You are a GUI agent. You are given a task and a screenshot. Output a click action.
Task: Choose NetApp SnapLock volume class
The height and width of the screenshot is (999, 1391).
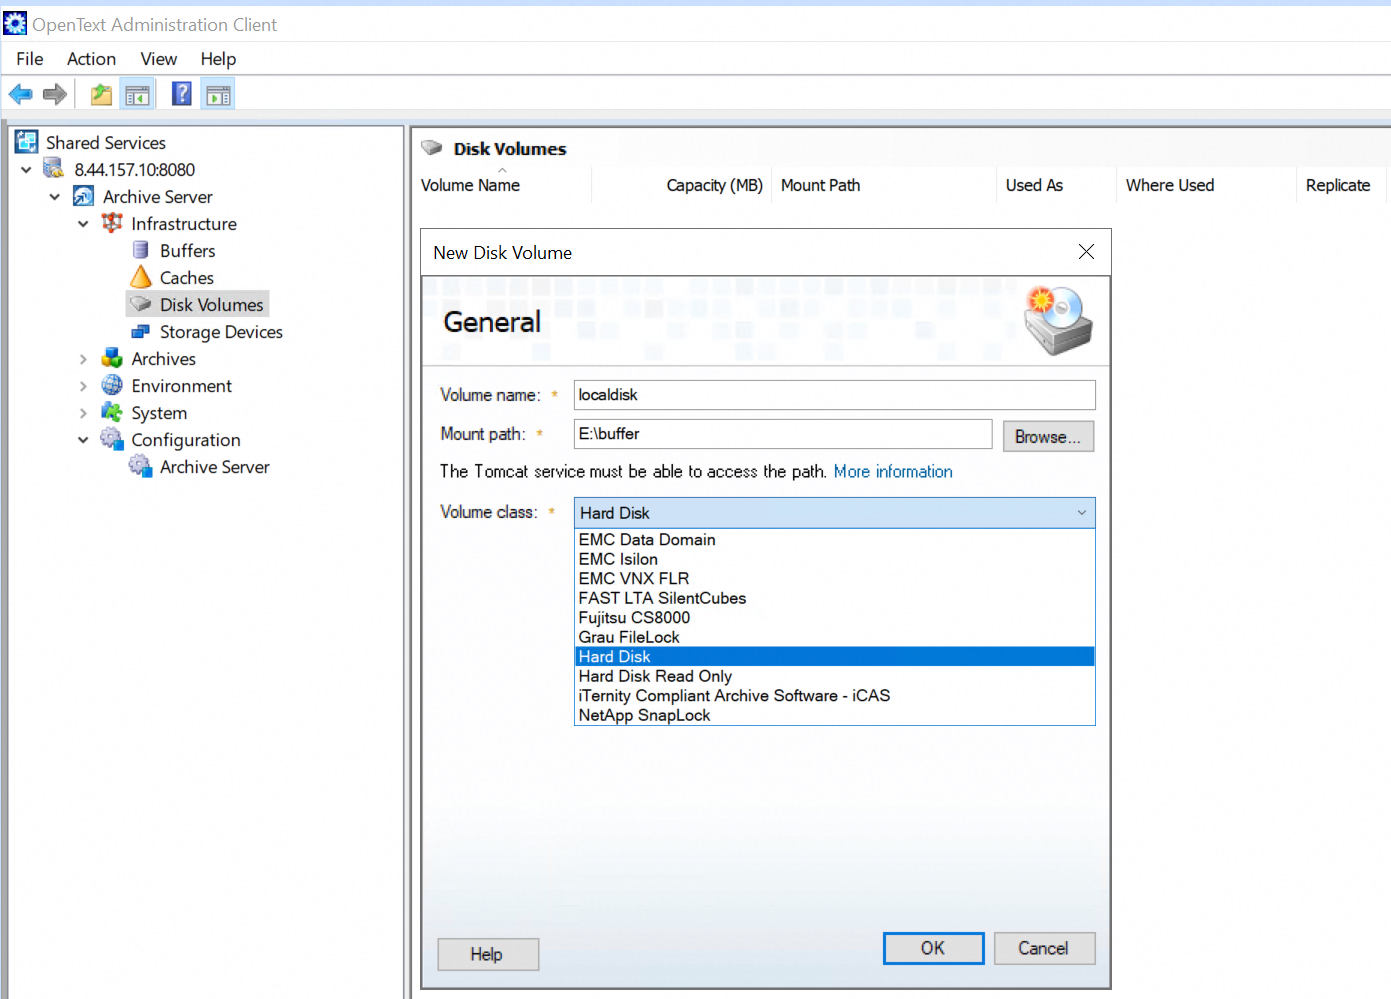click(x=835, y=715)
